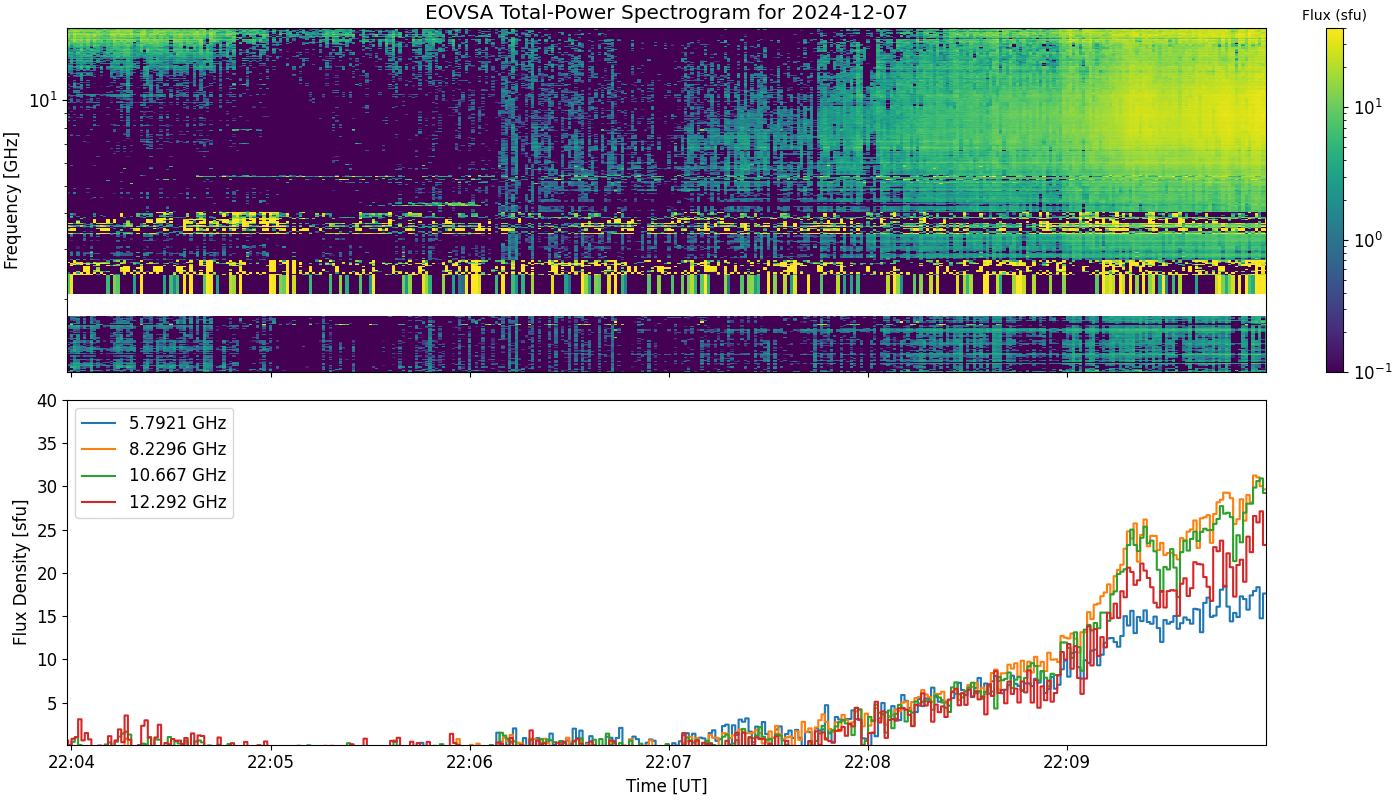This screenshot has width=1400, height=800.
Task: Click the colorbar near the 10^0 tick
Action: click(1335, 239)
